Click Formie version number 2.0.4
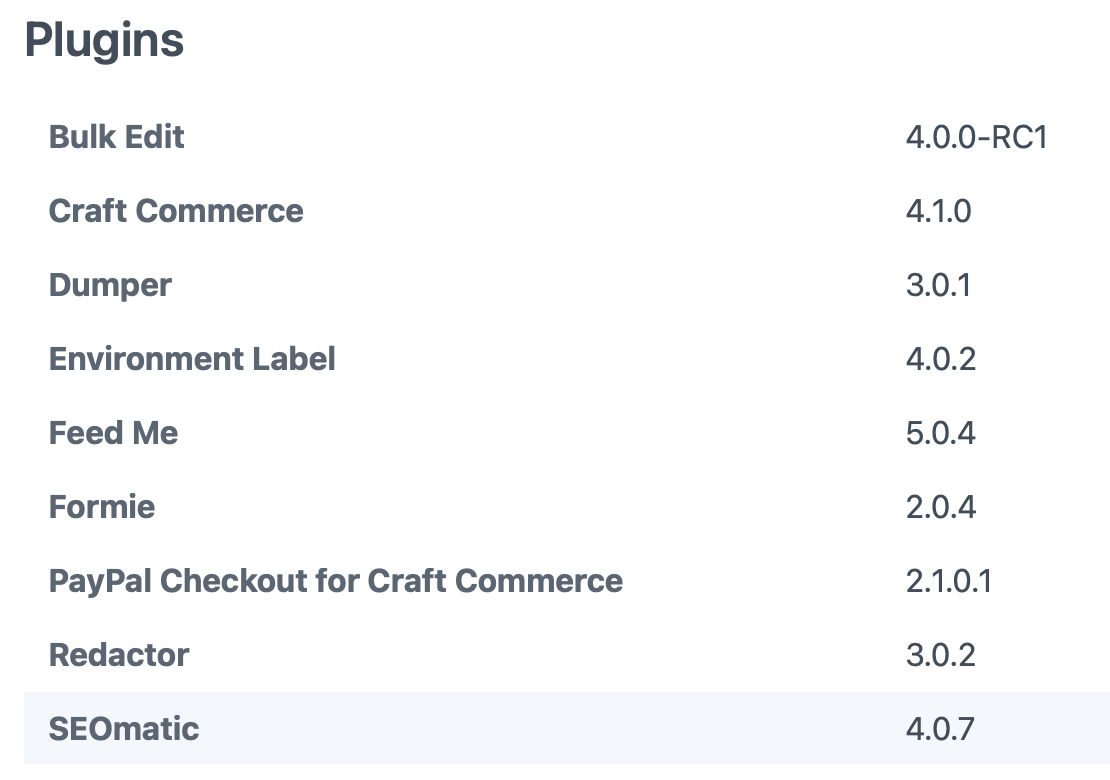This screenshot has height=780, width=1110. 941,507
